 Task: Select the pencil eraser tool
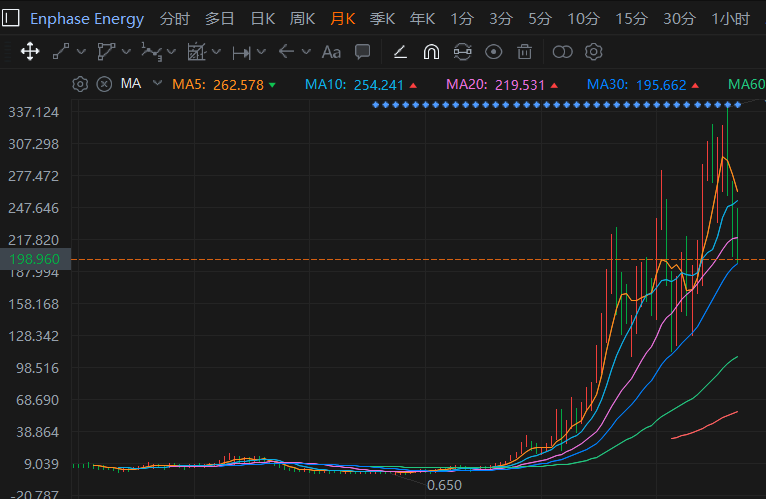tap(400, 51)
